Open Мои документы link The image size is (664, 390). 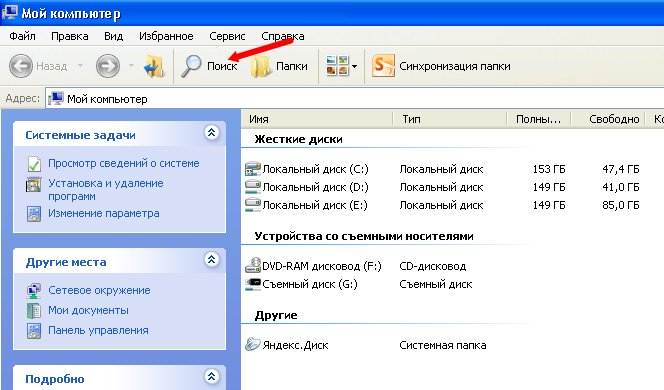click(x=88, y=310)
